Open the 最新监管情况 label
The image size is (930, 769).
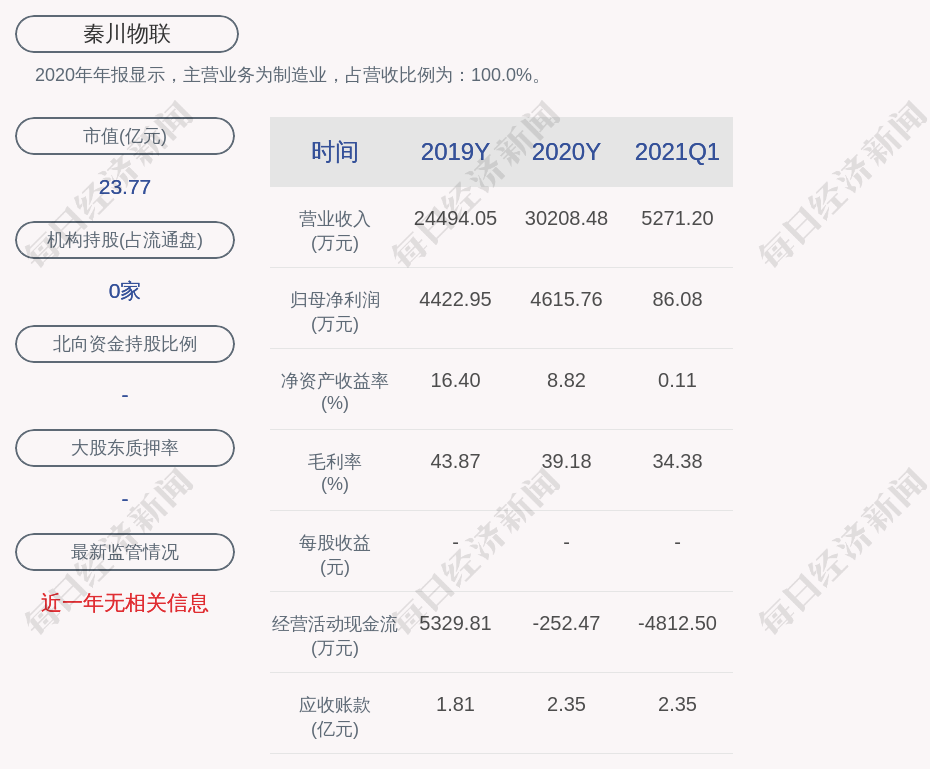tap(125, 552)
